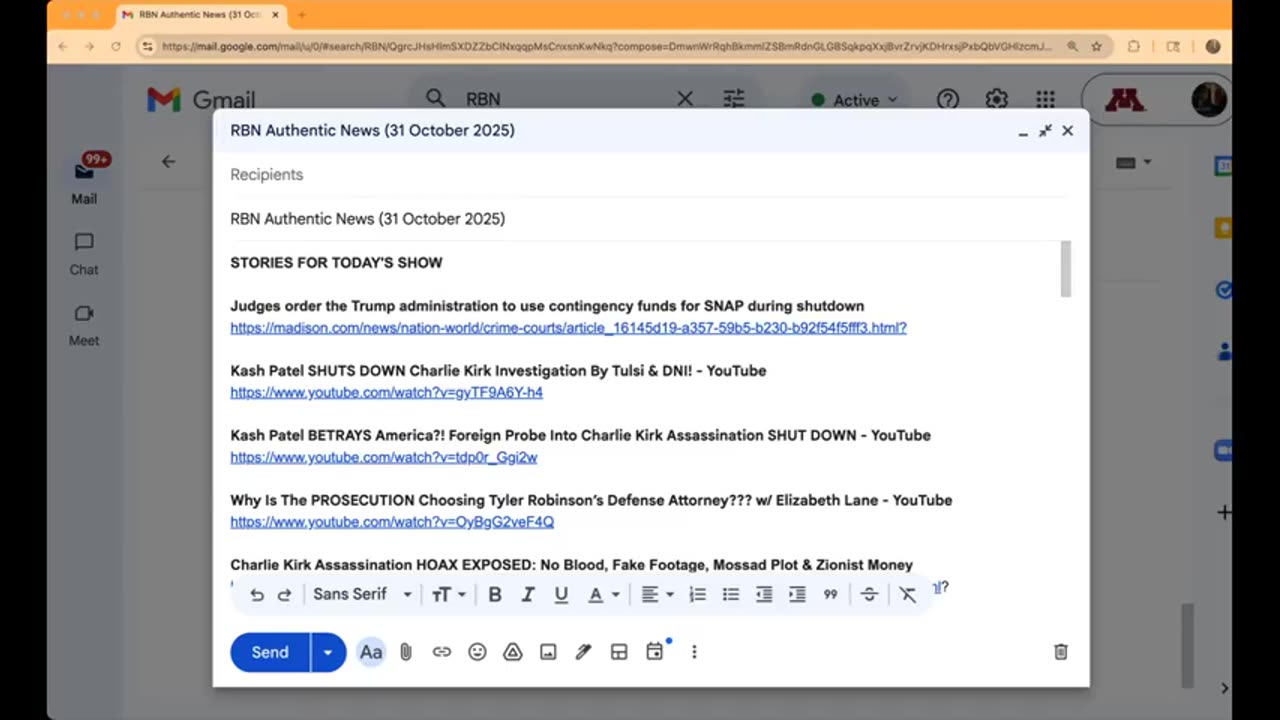1280x720 pixels.
Task: Select the RBN Authentic News browser tab
Action: [200, 15]
